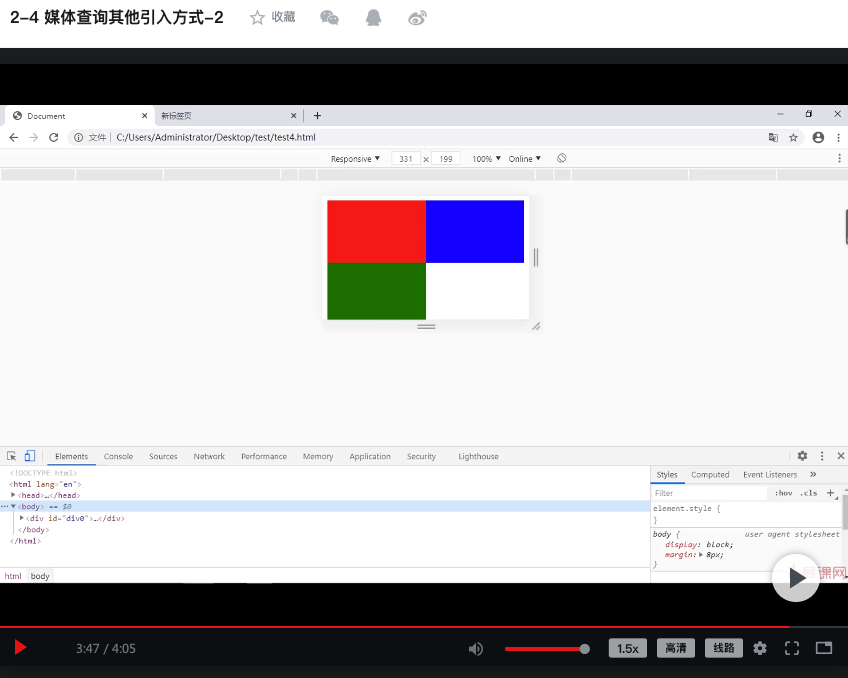Close the Document browser tab
The width and height of the screenshot is (848, 678).
tap(144, 116)
